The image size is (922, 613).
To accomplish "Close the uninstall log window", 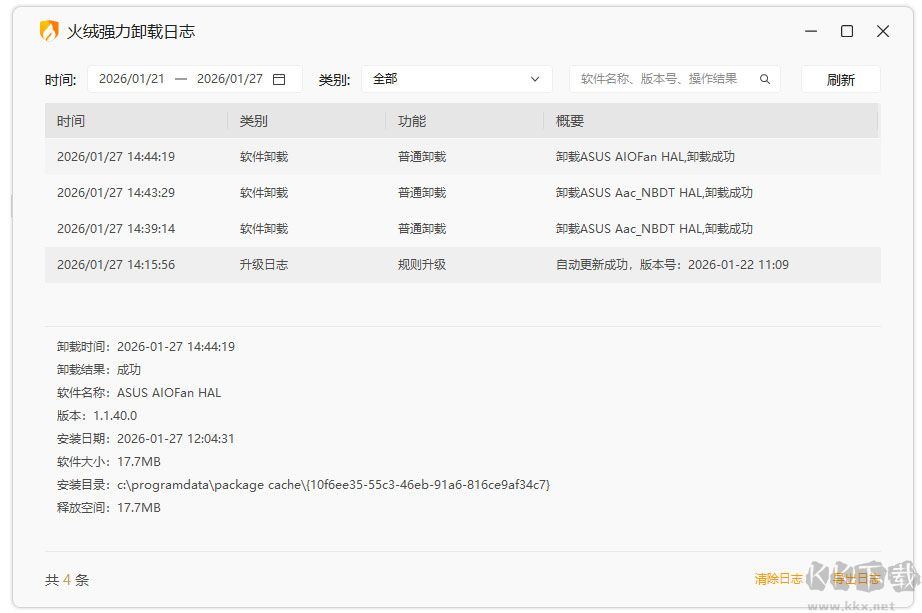I will 883,31.
